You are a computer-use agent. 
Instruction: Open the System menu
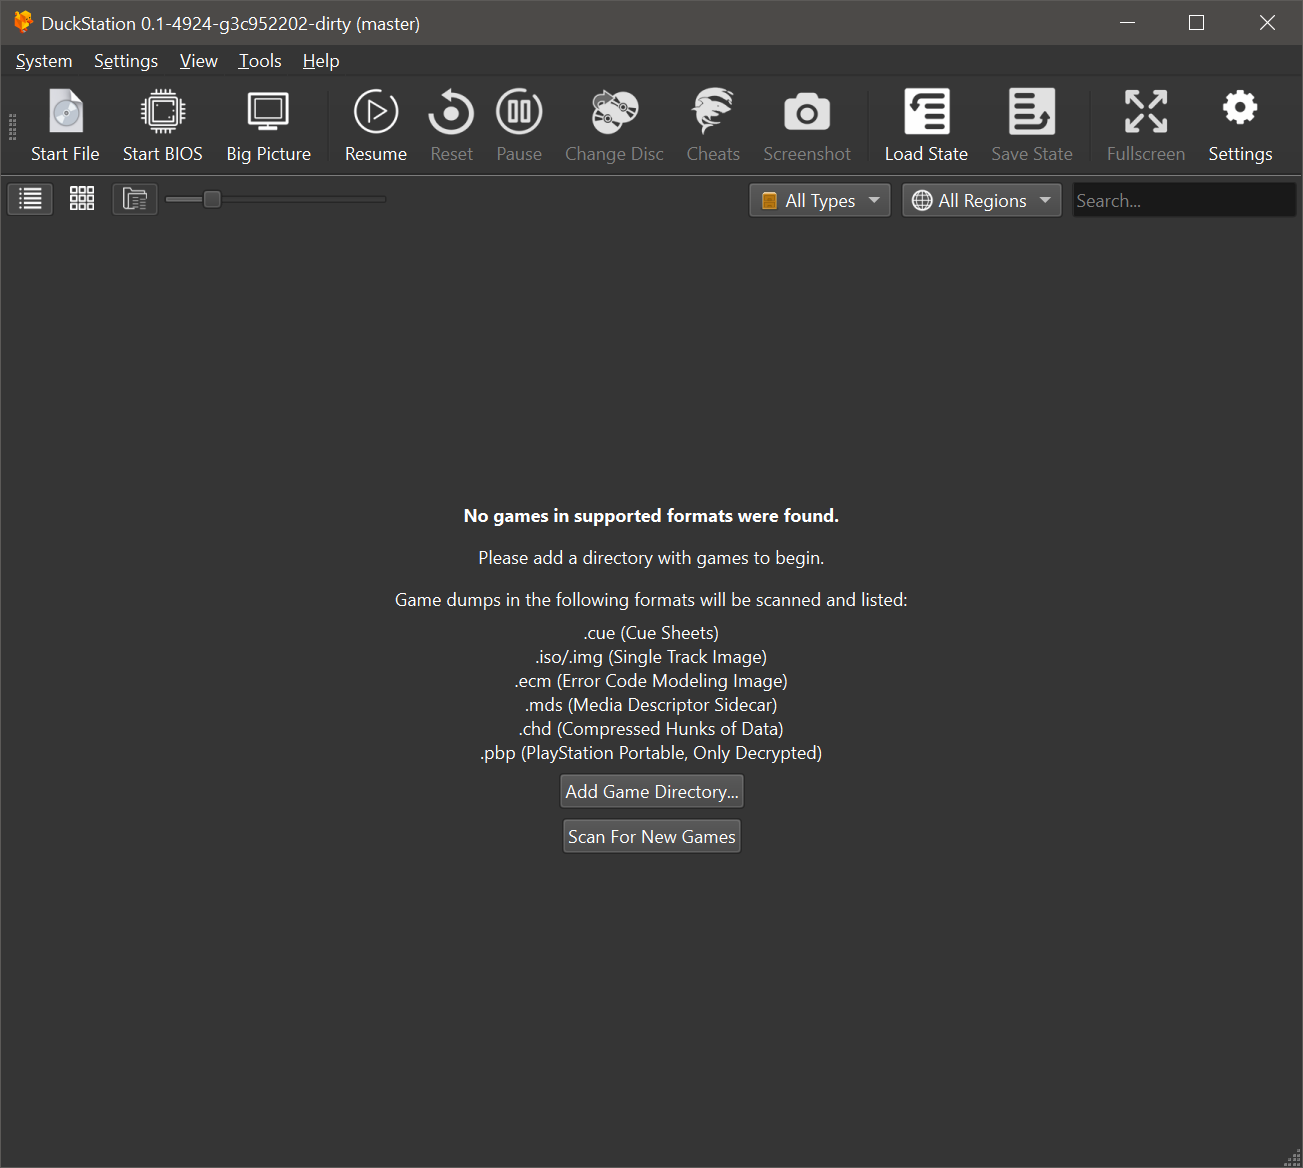coord(44,61)
